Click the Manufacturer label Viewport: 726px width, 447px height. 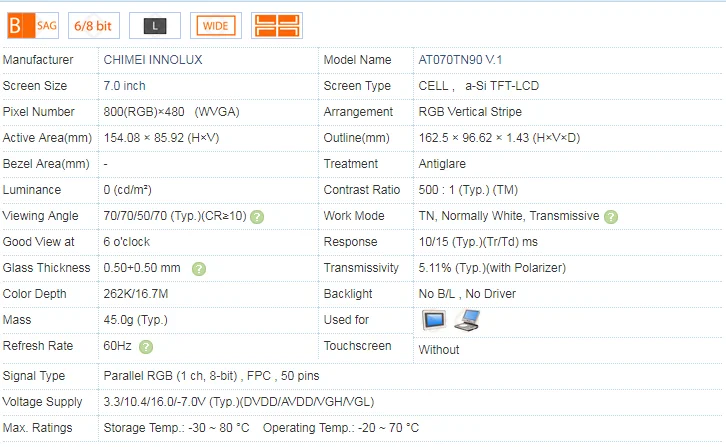tap(38, 60)
